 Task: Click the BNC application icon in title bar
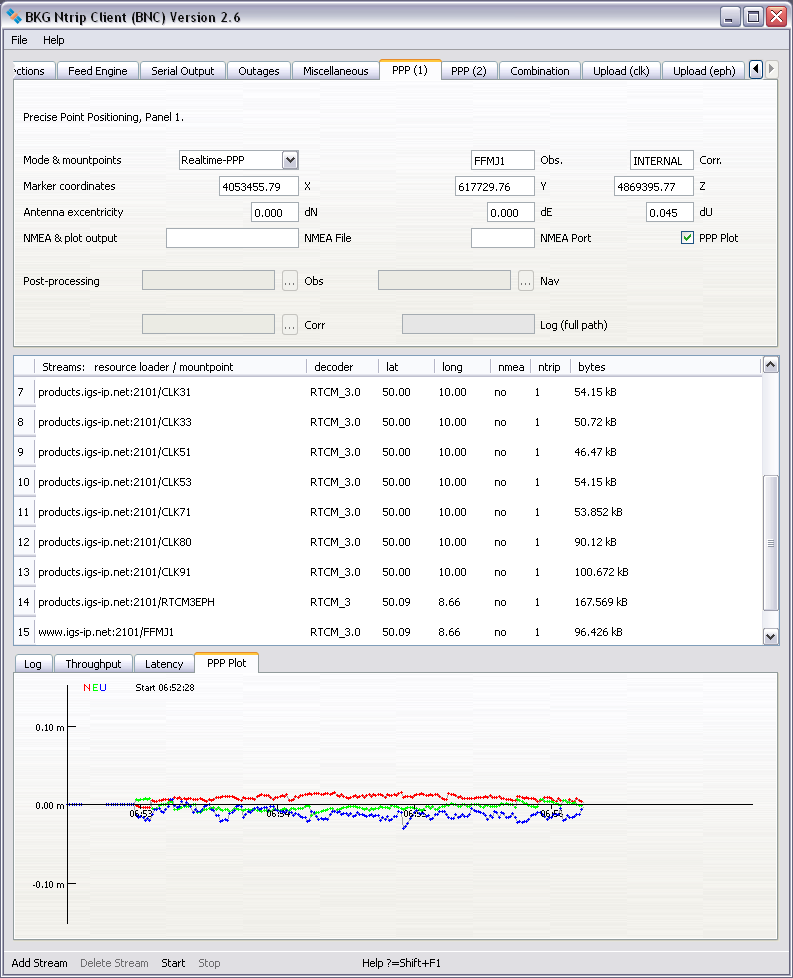(x=14, y=16)
